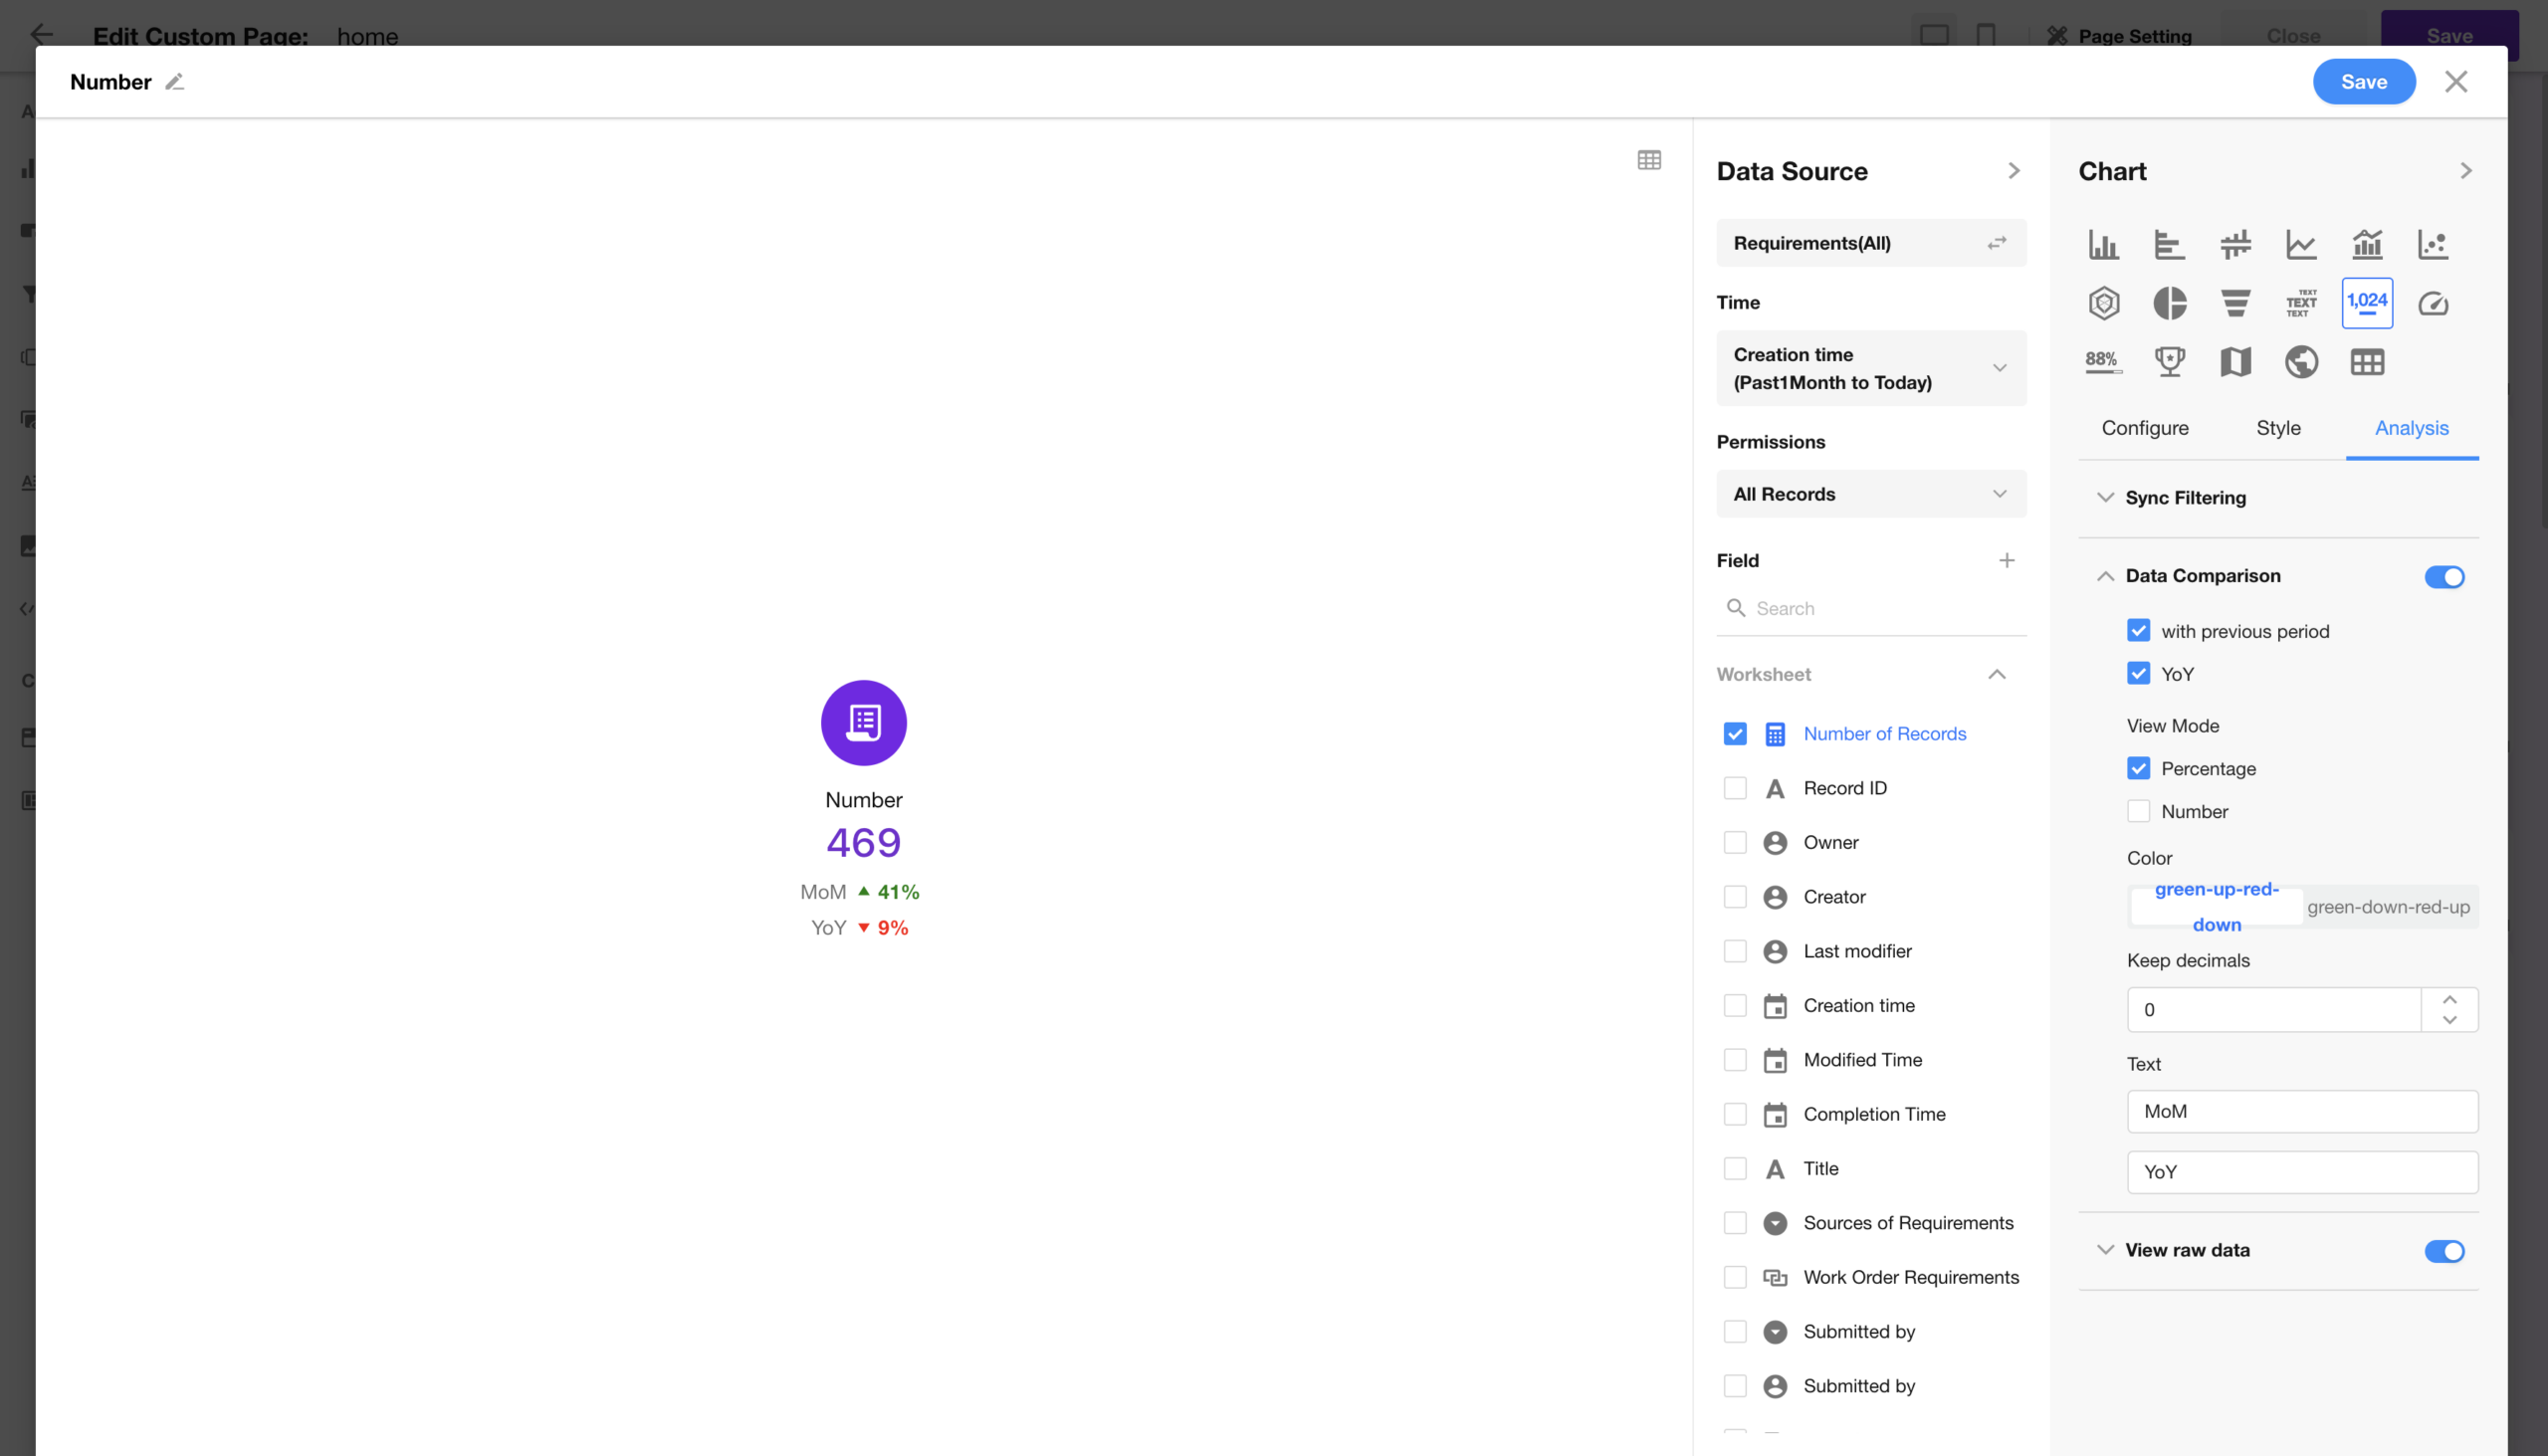Screen dimensions: 2548x1456
Task: Turn off the Data Comparison toggle
Action: tap(2443, 577)
